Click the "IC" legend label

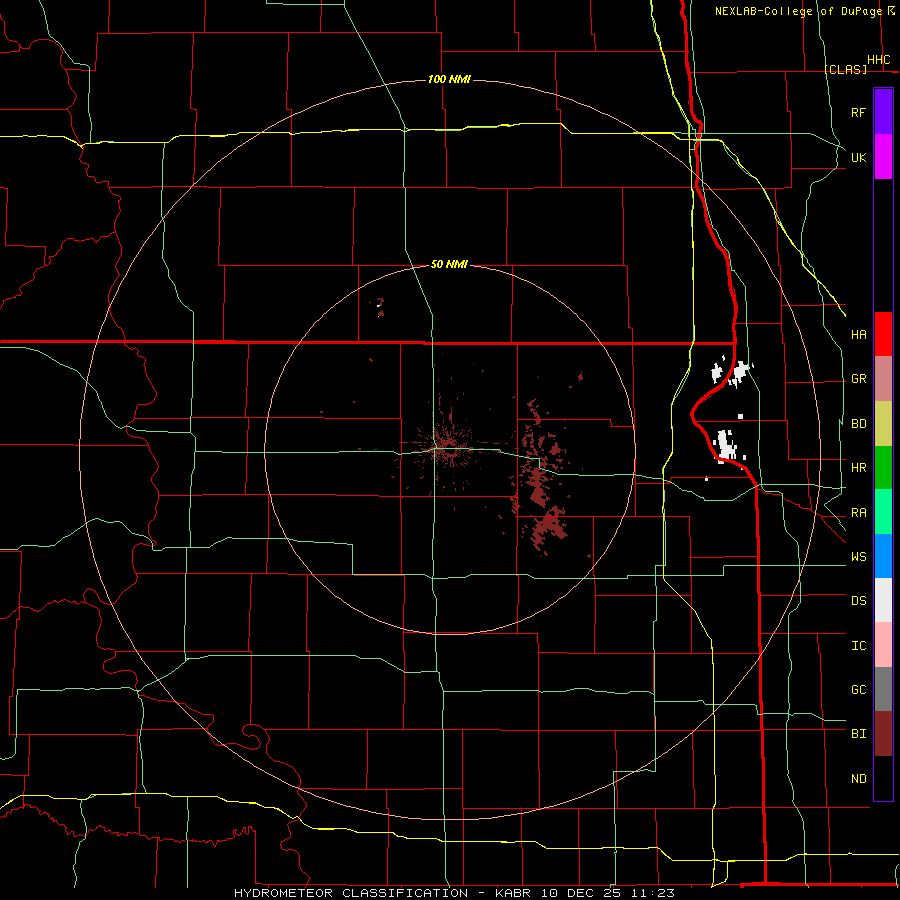pyautogui.click(x=858, y=646)
